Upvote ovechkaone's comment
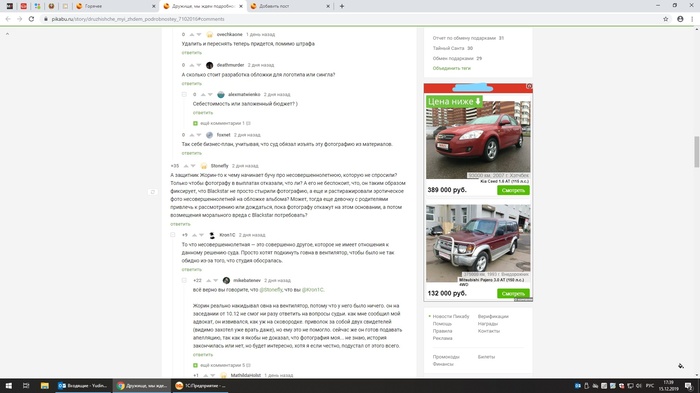This screenshot has width=700, height=393. 192,34
